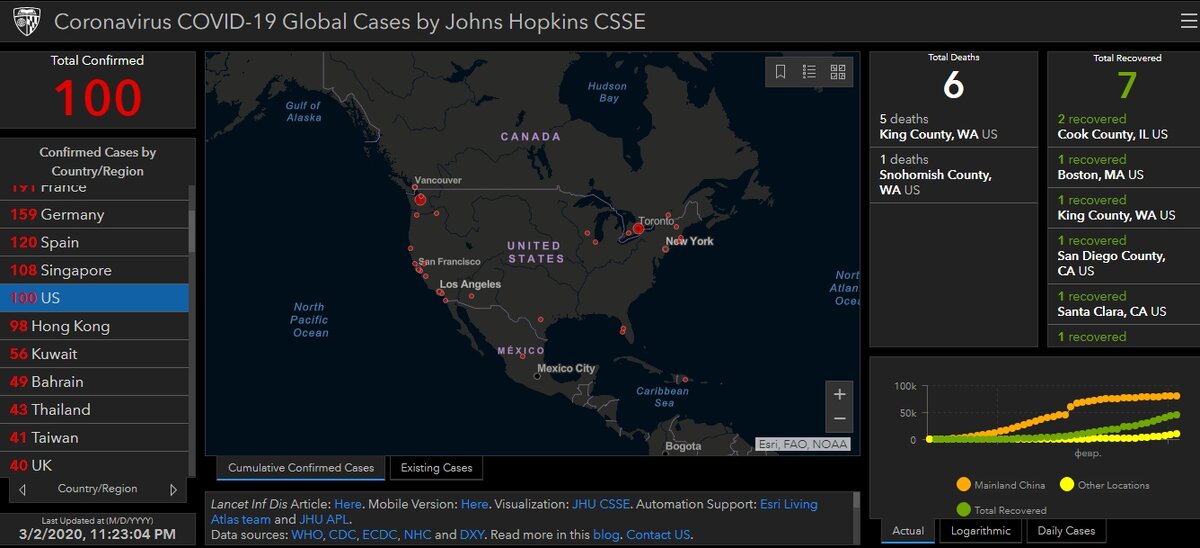The width and height of the screenshot is (1200, 548).
Task: Click the Seattle area case marker
Action: pyautogui.click(x=420, y=199)
